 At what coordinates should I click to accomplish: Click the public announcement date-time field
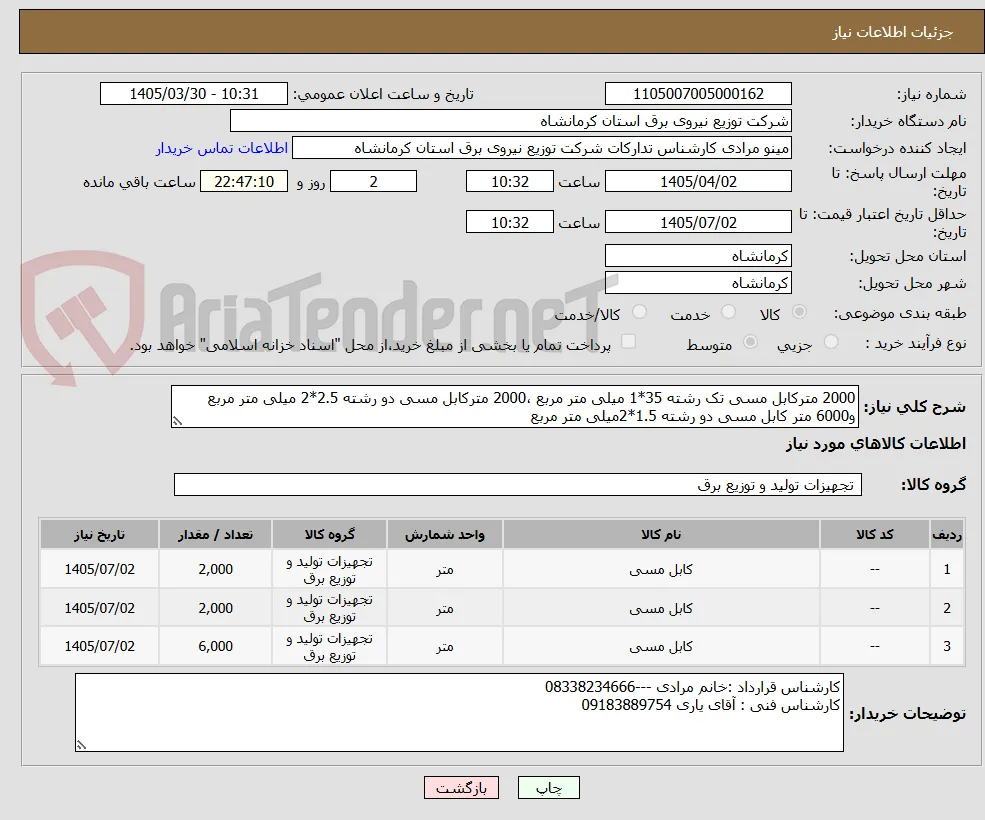(x=193, y=94)
